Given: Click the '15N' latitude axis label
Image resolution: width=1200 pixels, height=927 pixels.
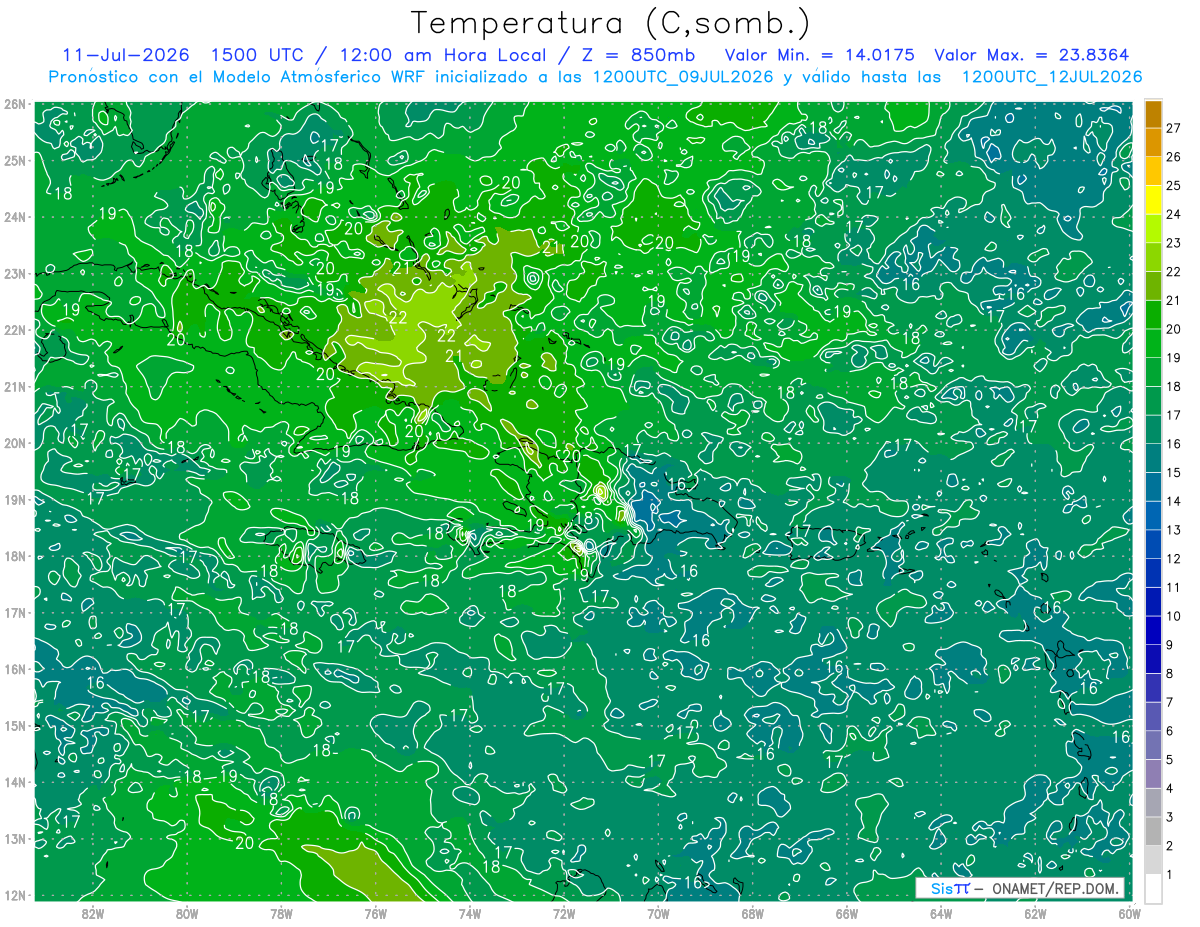Looking at the screenshot, I should point(14,725).
